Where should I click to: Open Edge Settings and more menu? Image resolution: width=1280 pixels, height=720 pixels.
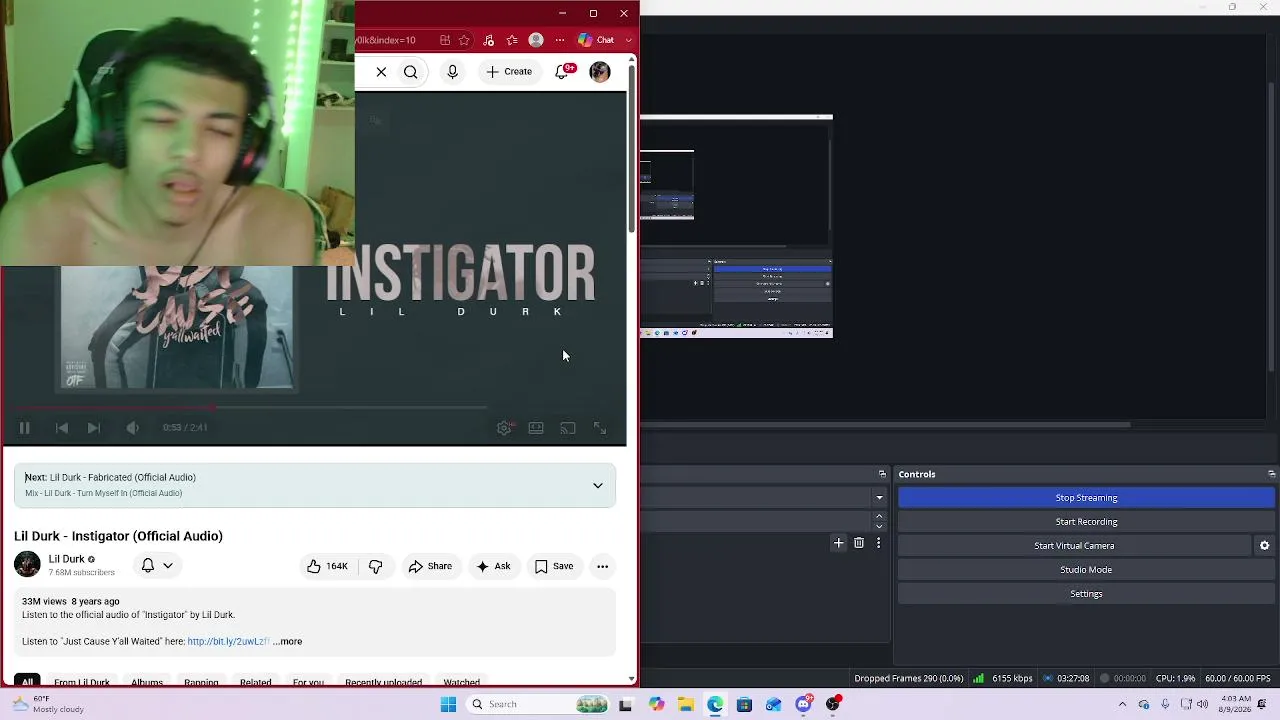coord(560,40)
